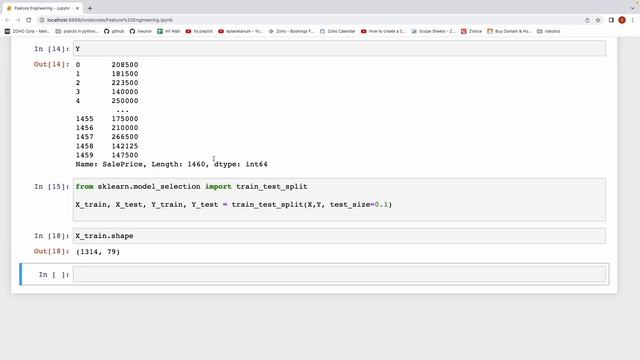Open the Zoho Bookings bookmark
This screenshot has width=640, height=360.
[291, 31]
